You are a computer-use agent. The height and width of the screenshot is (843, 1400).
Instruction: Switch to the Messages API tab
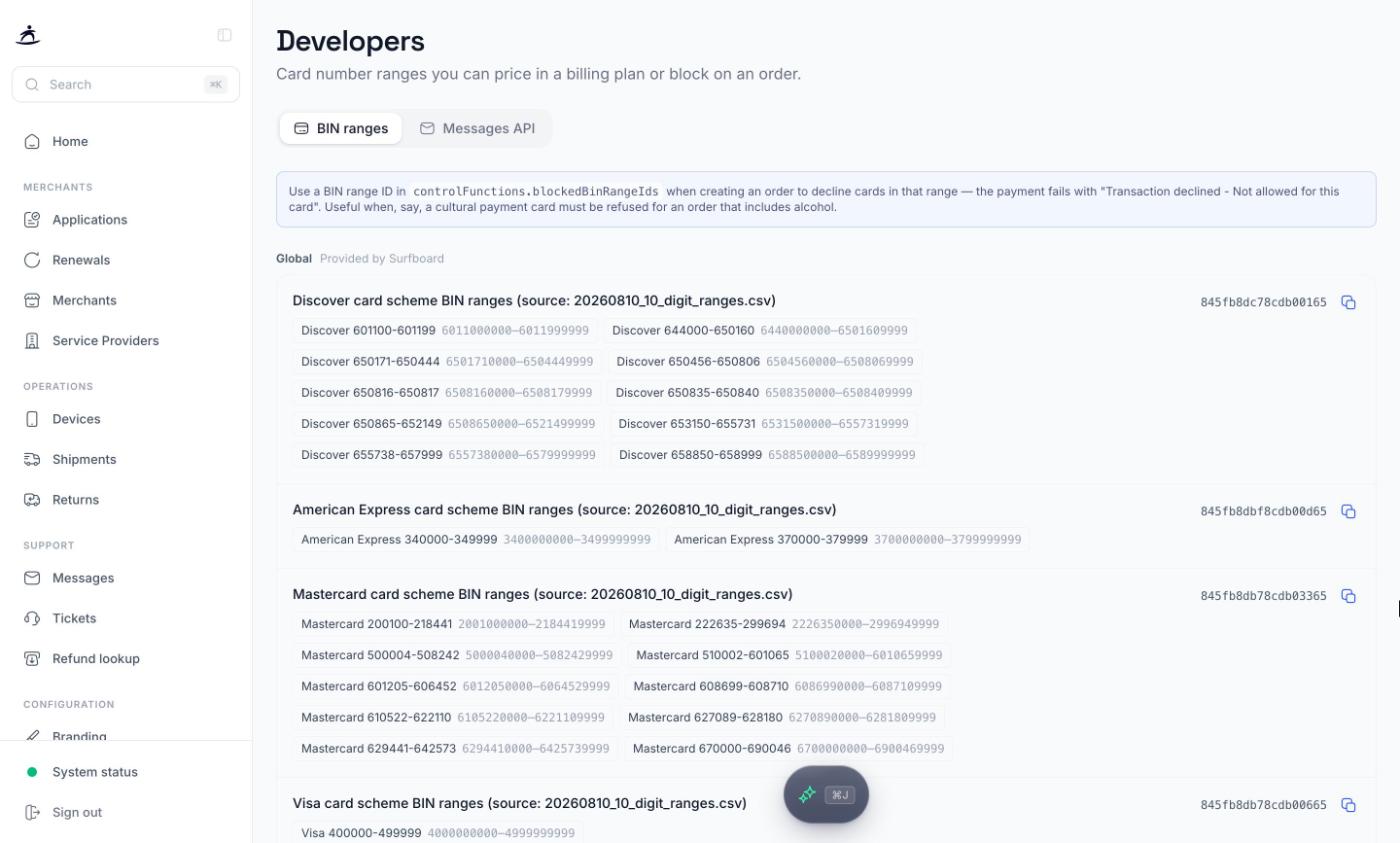coord(477,128)
